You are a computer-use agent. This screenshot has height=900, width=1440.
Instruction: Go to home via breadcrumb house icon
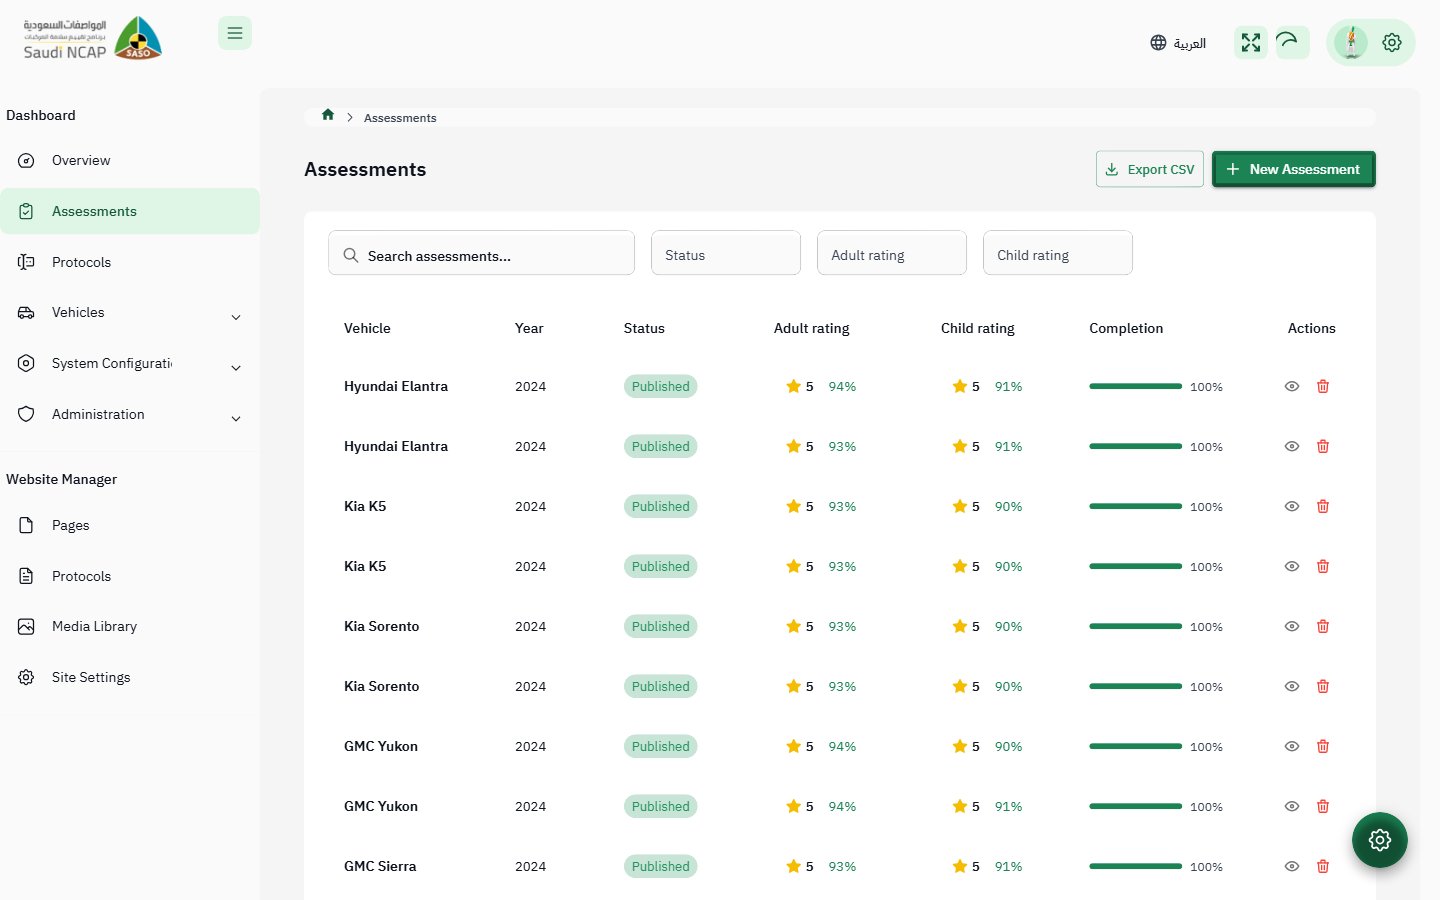328,115
